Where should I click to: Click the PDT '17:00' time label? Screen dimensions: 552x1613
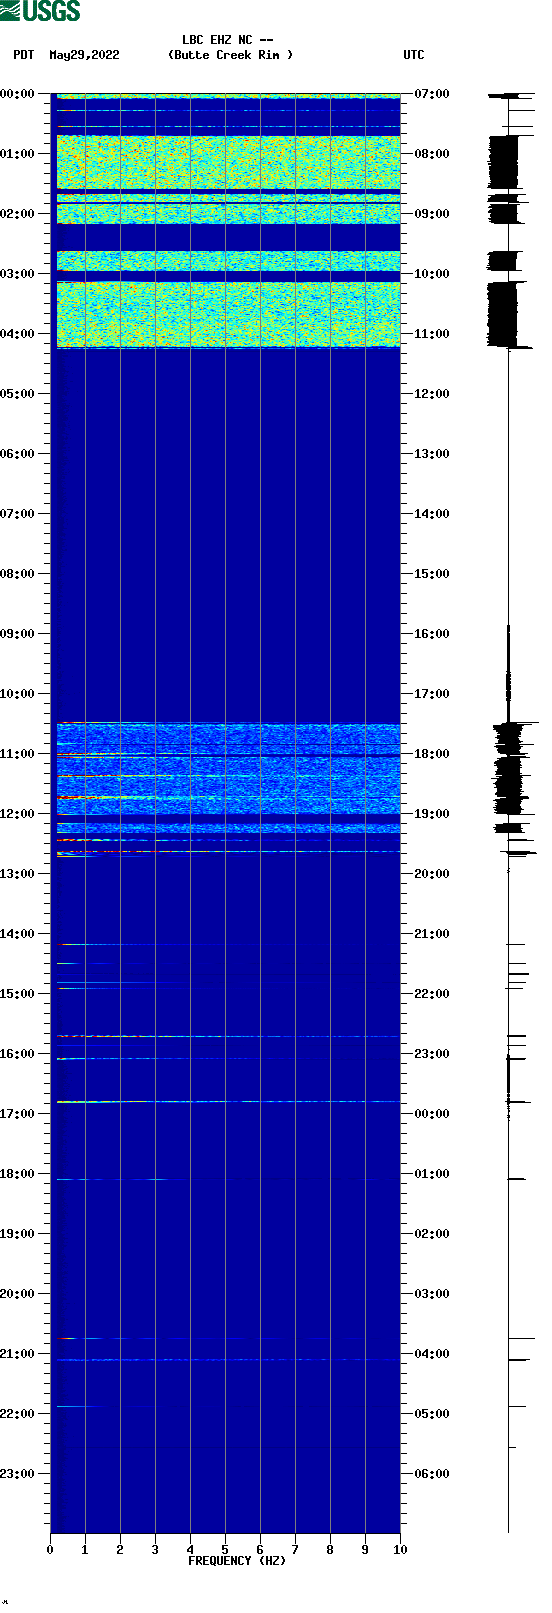(18, 1114)
